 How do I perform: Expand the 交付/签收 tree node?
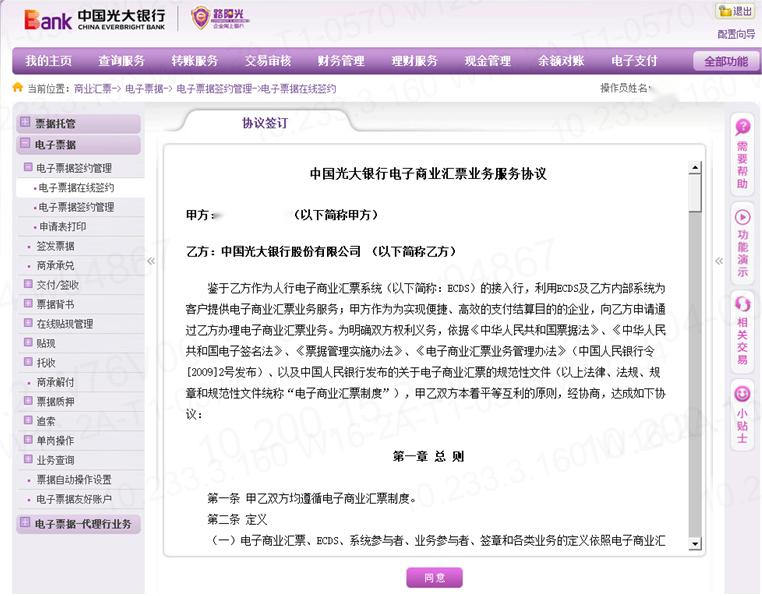pyautogui.click(x=28, y=284)
